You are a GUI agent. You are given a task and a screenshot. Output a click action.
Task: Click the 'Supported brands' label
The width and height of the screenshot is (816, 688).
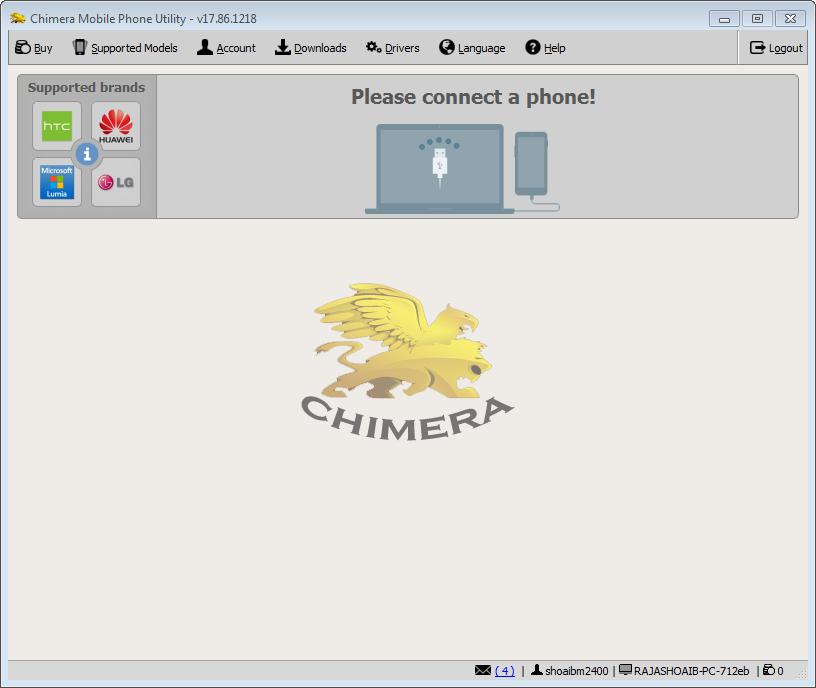coord(86,87)
